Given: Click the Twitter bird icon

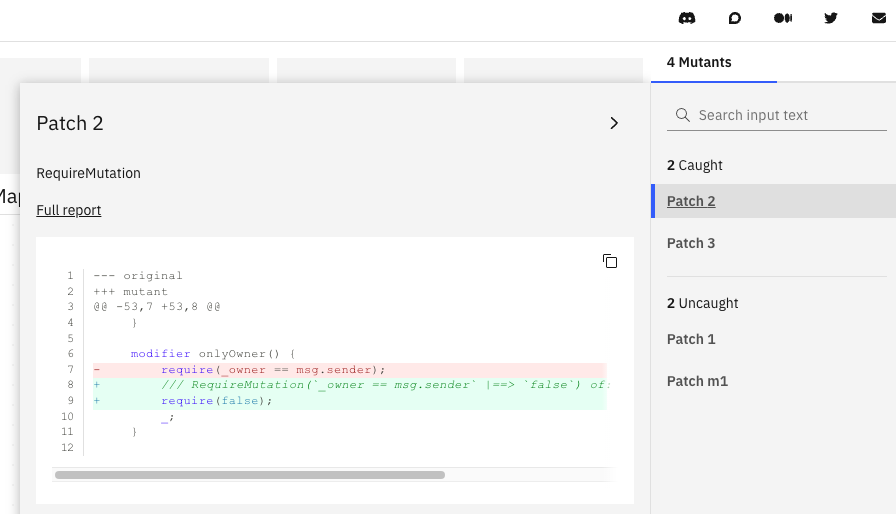Looking at the screenshot, I should point(831,18).
